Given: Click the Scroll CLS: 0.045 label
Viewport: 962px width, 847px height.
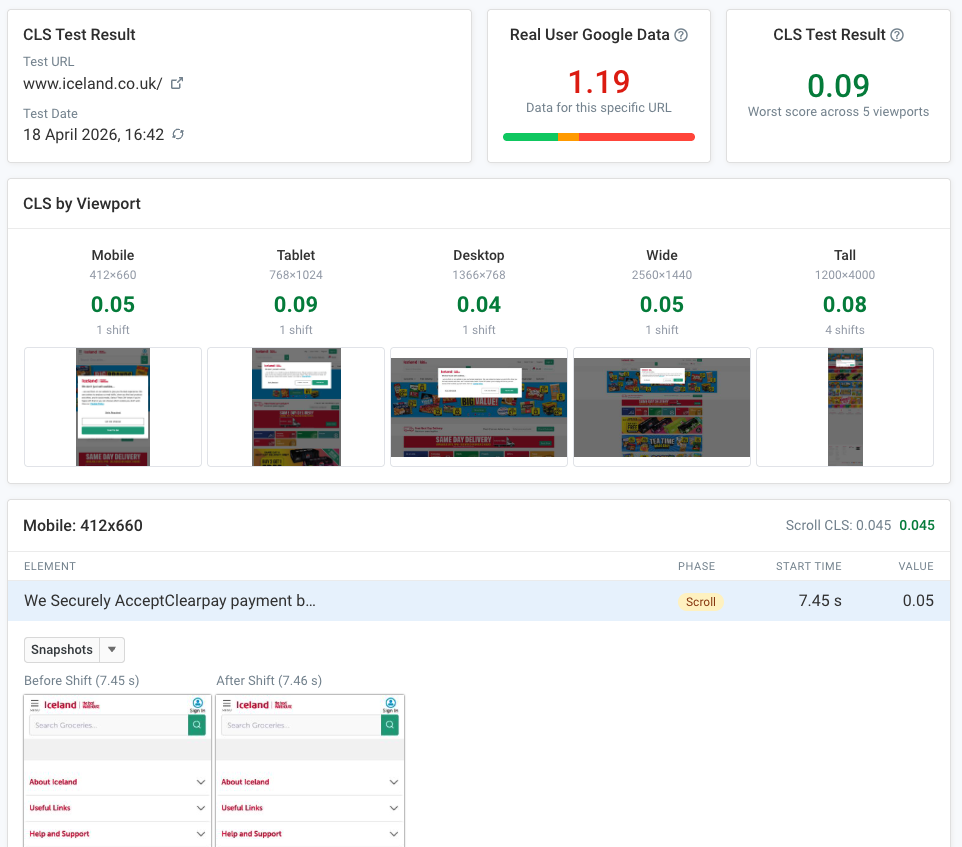Looking at the screenshot, I should (x=838, y=525).
